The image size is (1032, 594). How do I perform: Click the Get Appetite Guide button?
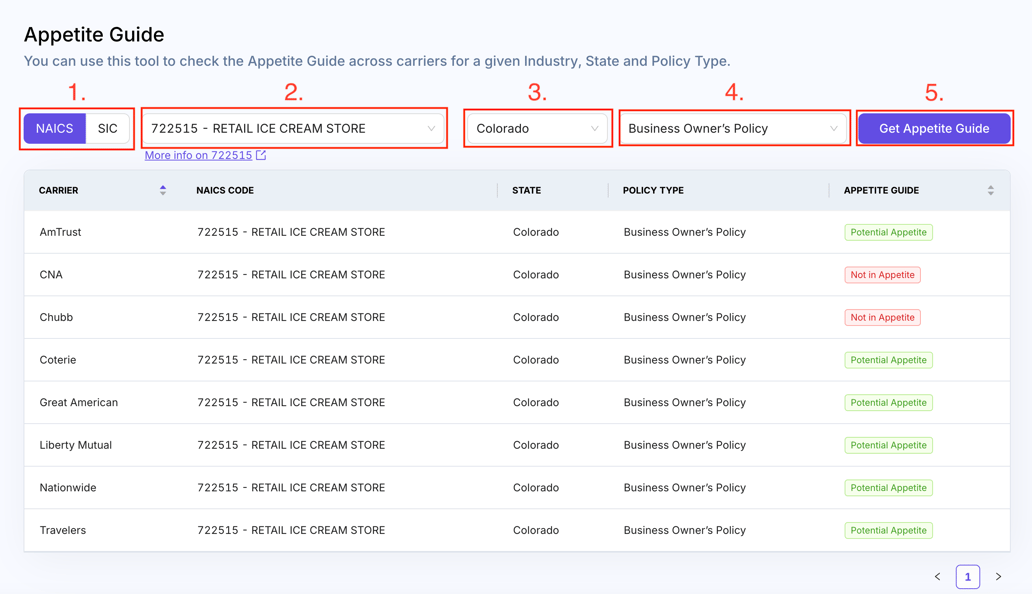coord(934,128)
